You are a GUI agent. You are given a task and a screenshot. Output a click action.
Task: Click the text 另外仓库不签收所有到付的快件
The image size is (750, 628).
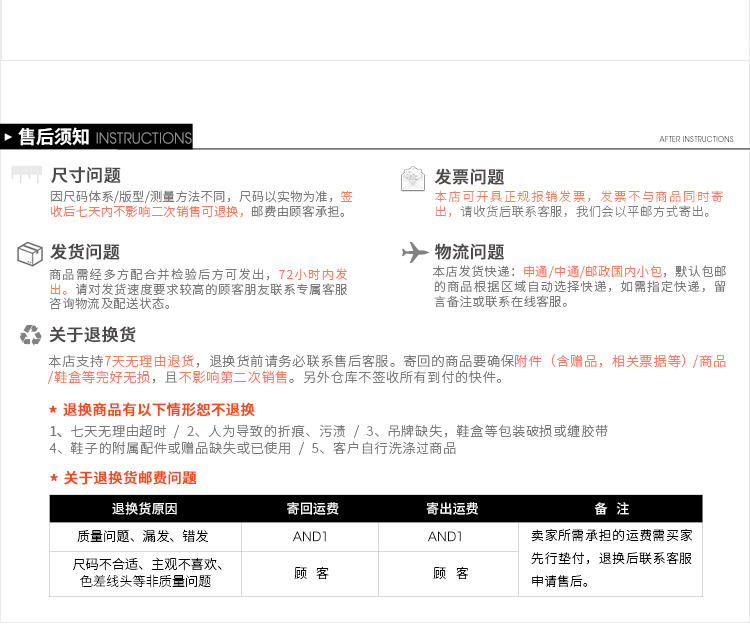point(399,377)
